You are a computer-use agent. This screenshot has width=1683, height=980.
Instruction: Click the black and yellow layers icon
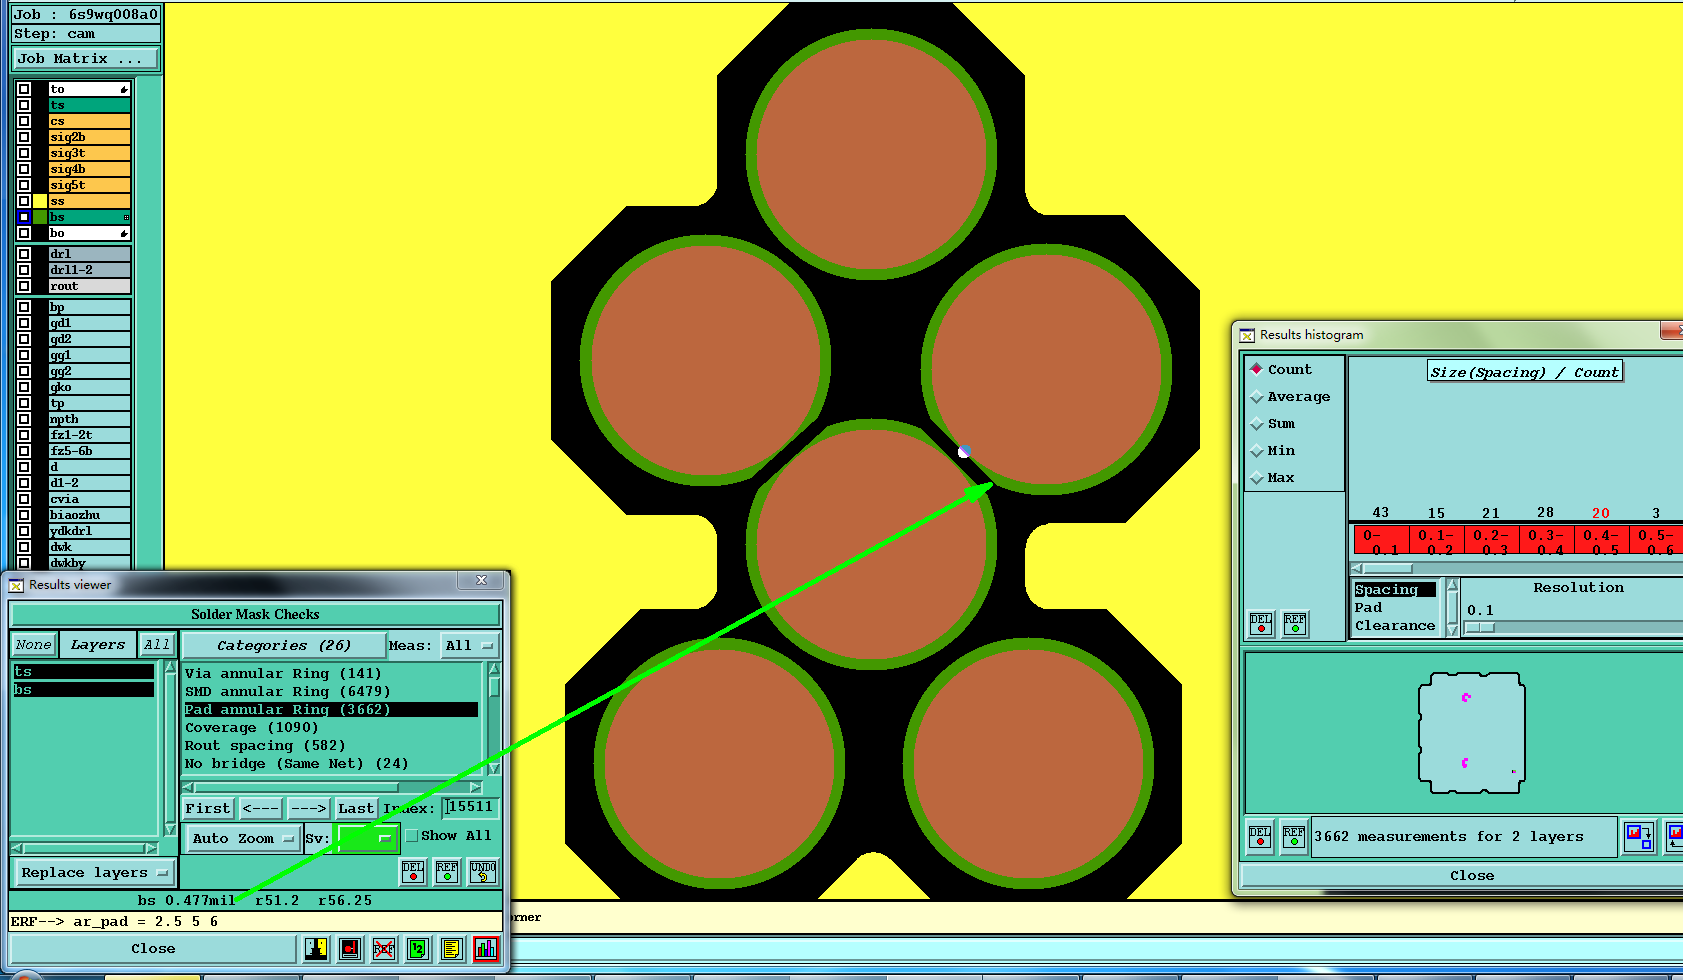point(316,948)
